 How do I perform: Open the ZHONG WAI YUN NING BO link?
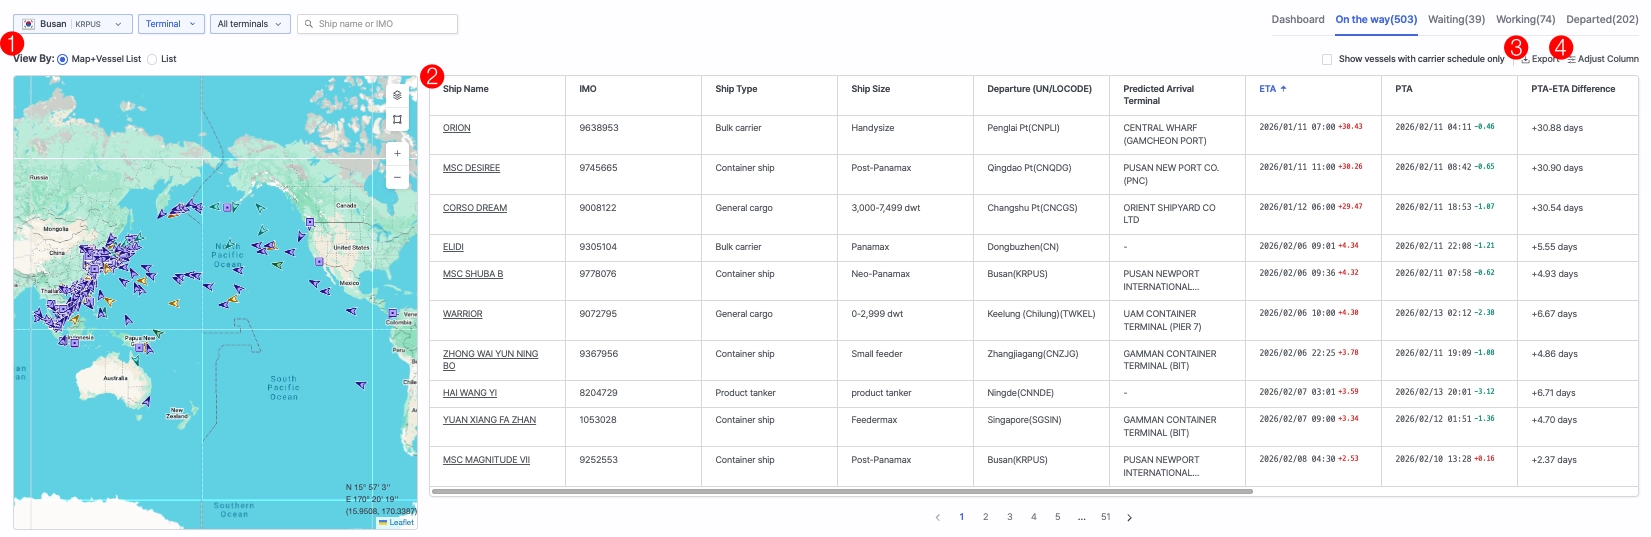coord(490,360)
